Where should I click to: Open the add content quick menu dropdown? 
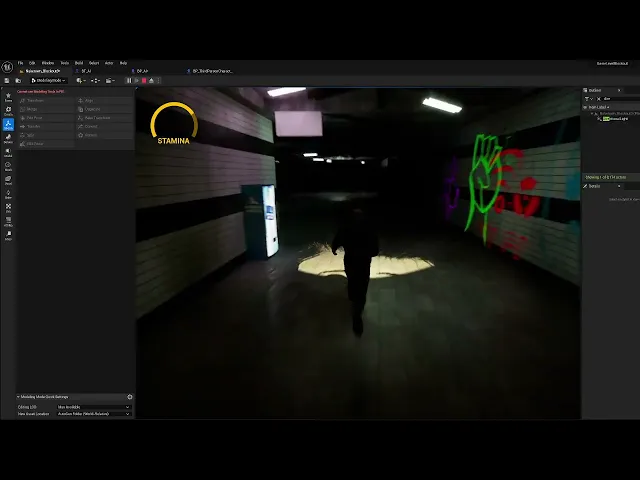tap(81, 81)
